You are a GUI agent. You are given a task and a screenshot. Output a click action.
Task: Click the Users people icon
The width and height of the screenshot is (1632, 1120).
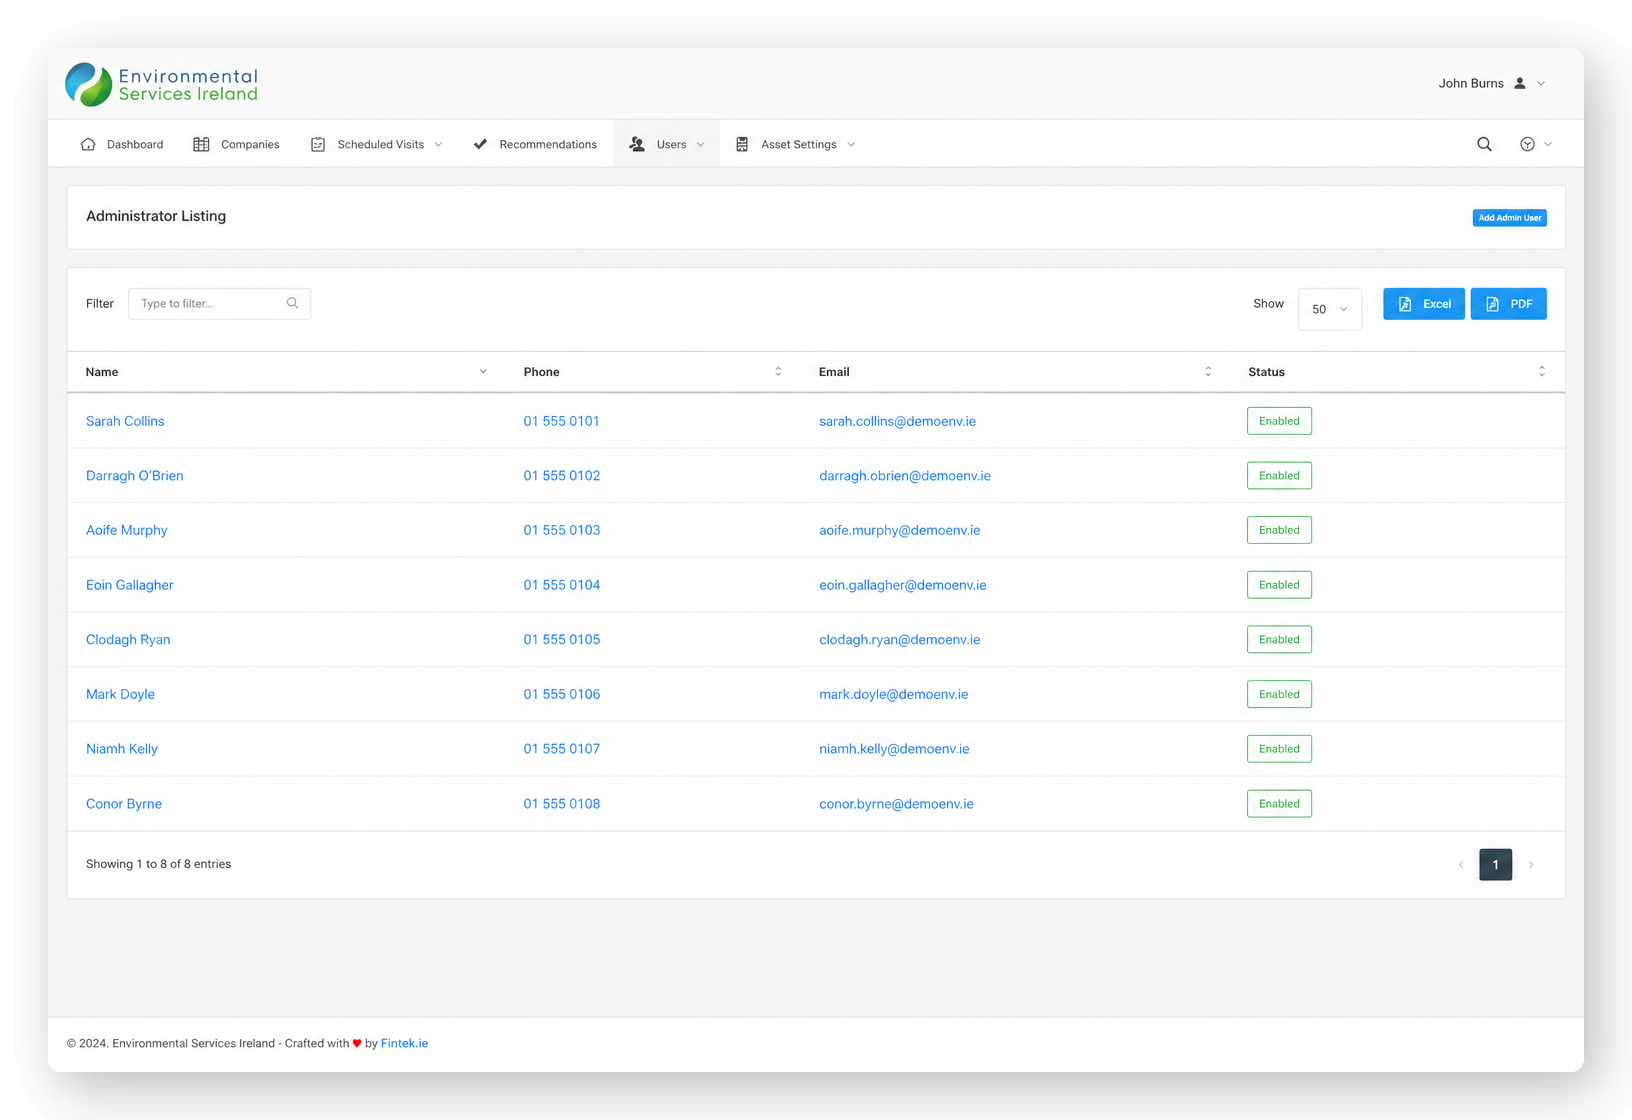click(x=637, y=144)
